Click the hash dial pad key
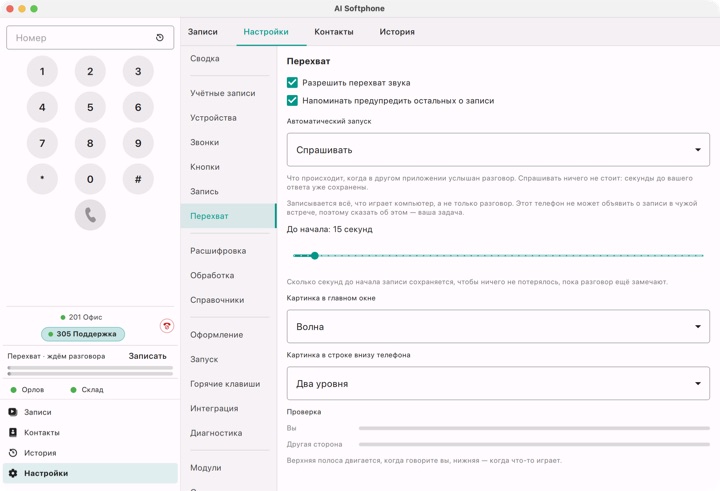Screen dimensions: 720x491 tap(138, 179)
